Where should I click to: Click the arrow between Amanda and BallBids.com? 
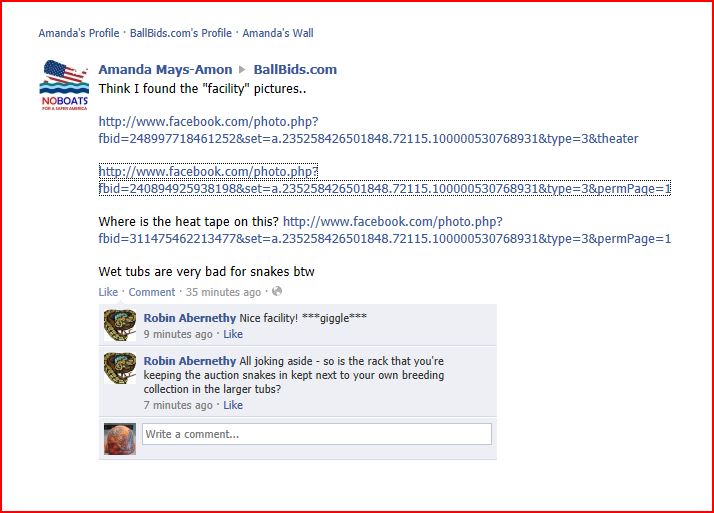coord(242,70)
